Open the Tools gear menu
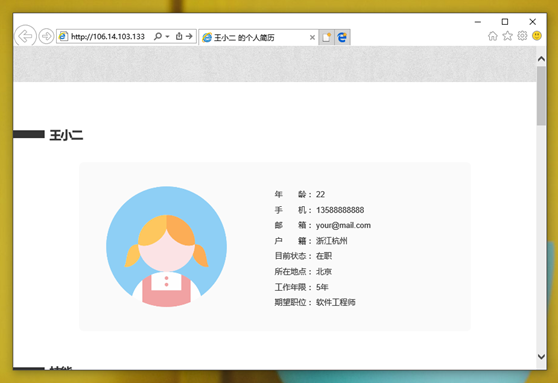Screen dimensions: 558x383 (522, 36)
